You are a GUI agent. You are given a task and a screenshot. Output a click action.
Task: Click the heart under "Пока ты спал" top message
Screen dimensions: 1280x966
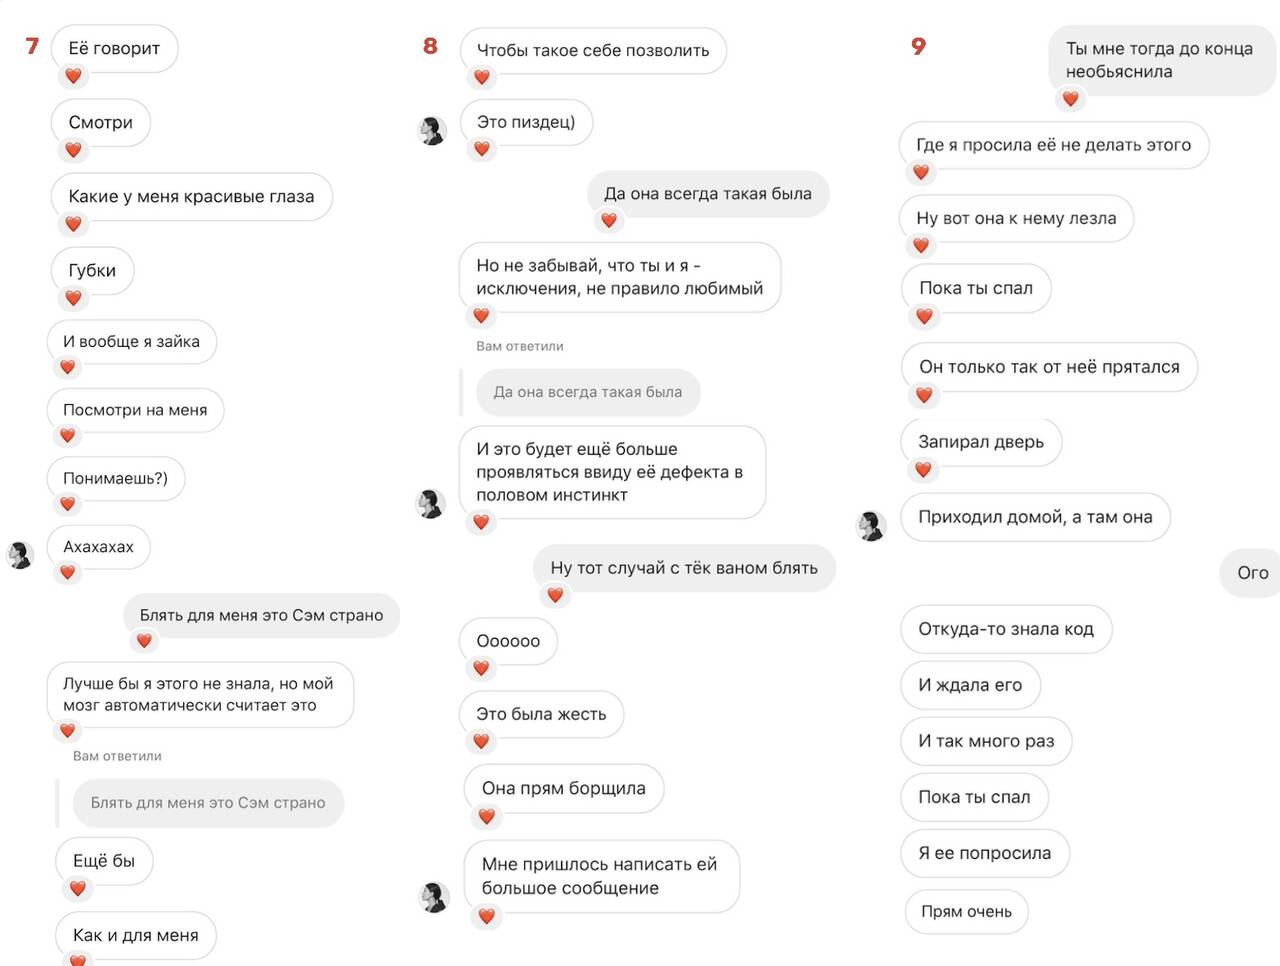point(924,316)
